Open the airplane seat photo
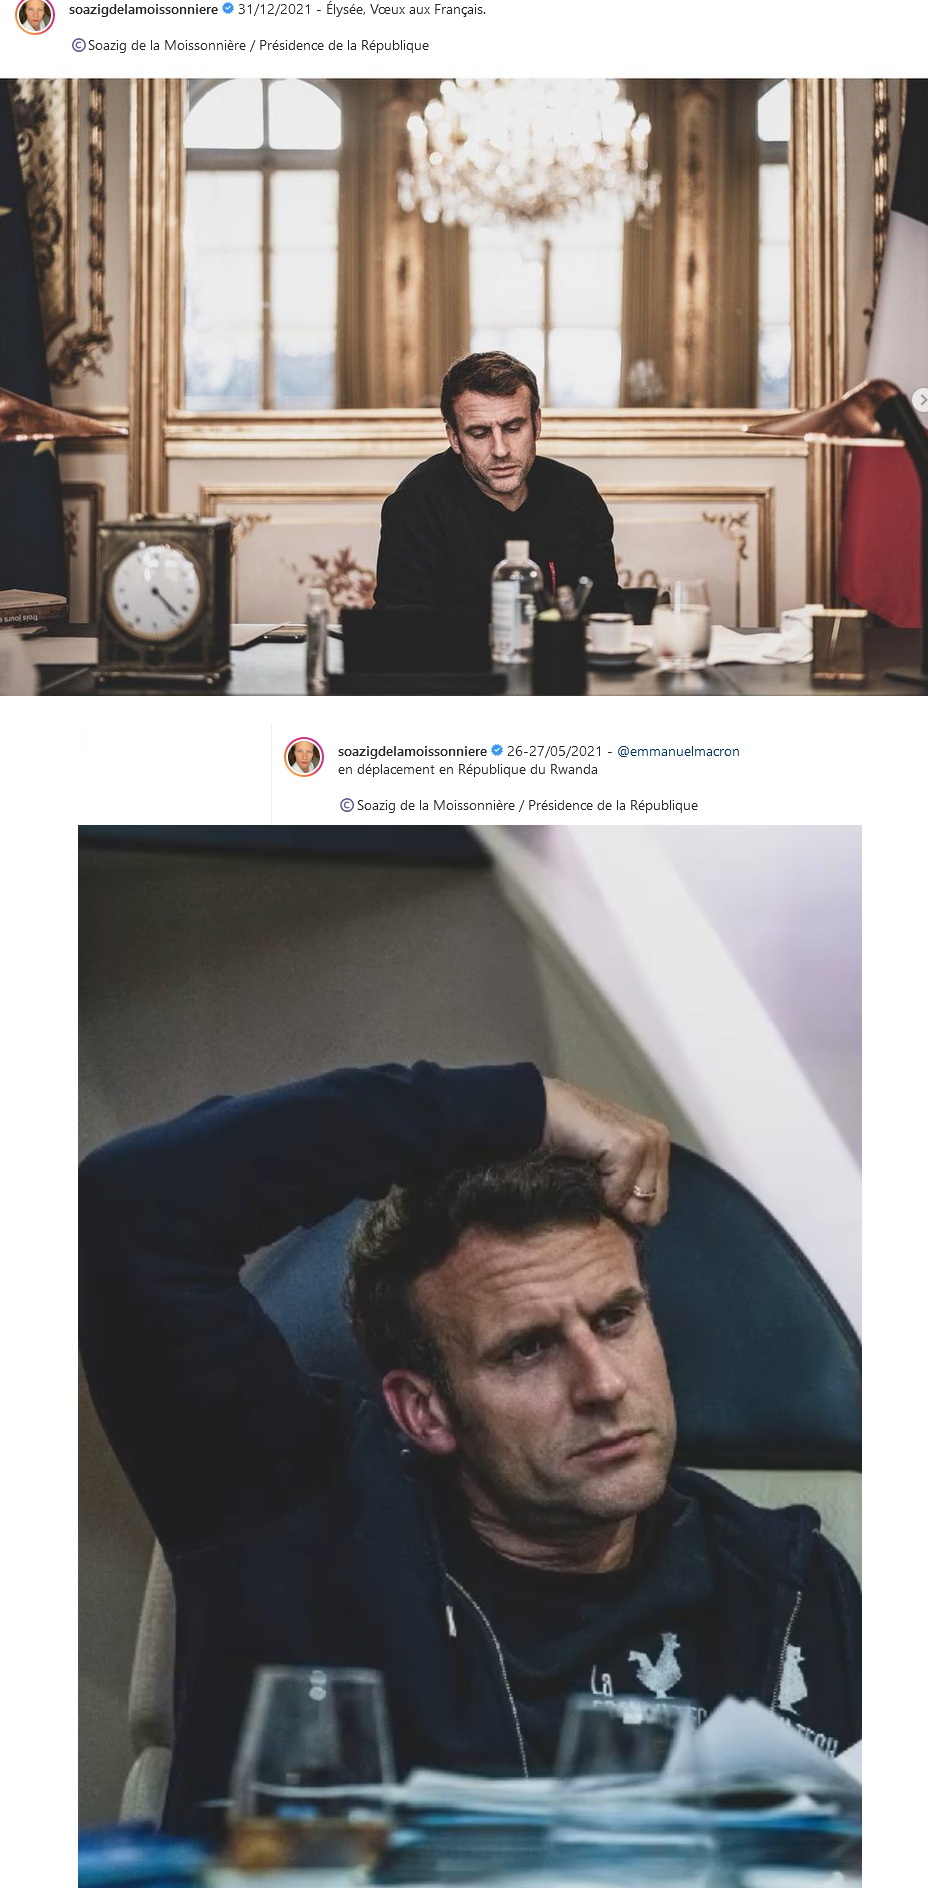 (x=470, y=1356)
